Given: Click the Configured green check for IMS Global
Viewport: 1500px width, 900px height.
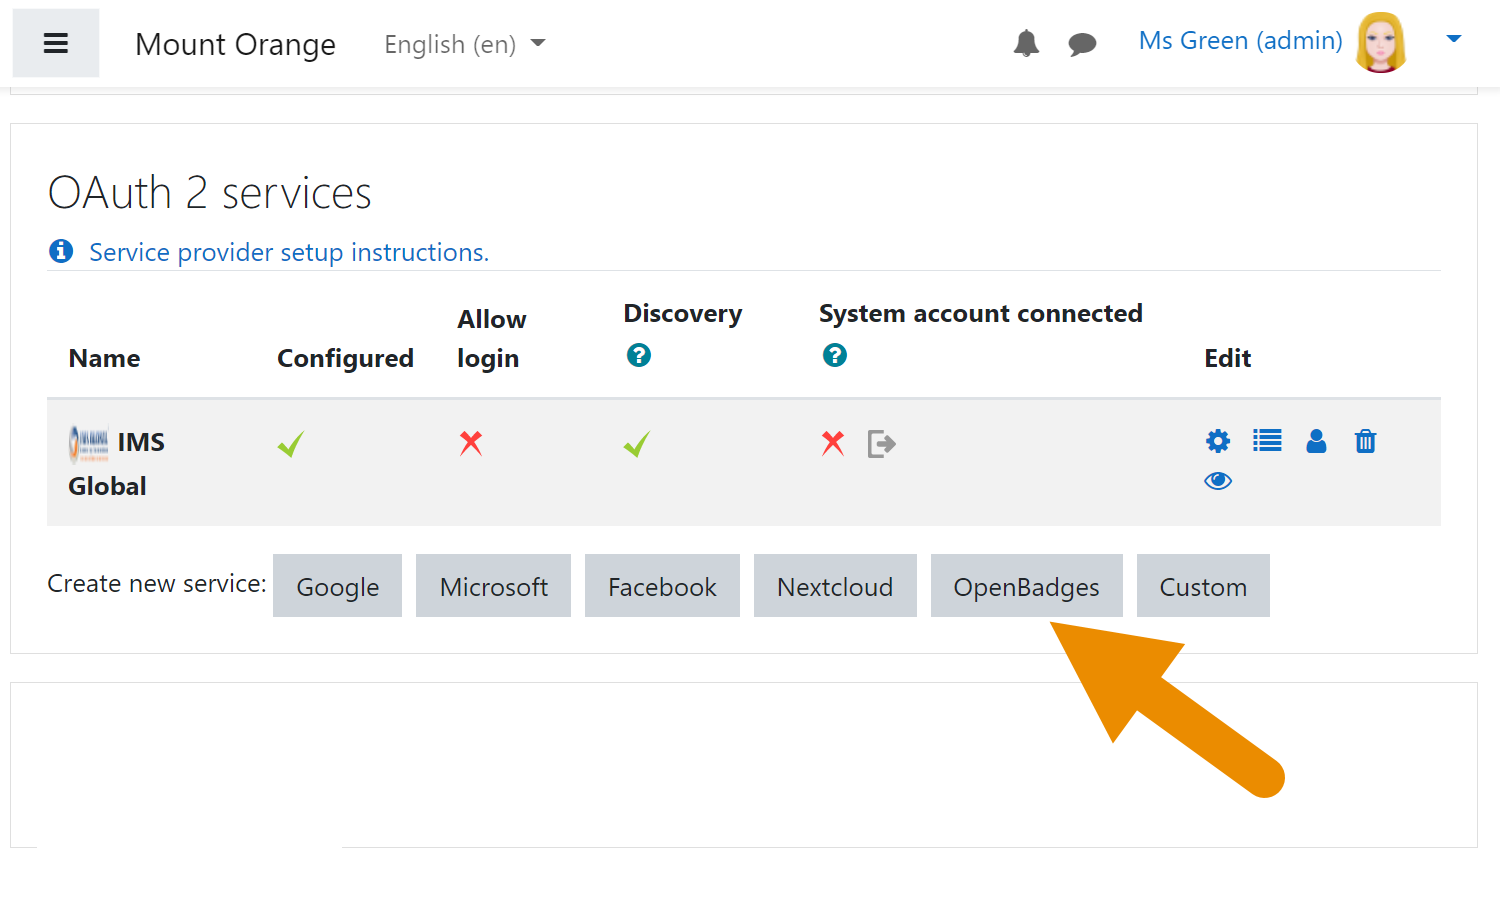Looking at the screenshot, I should click(x=291, y=444).
